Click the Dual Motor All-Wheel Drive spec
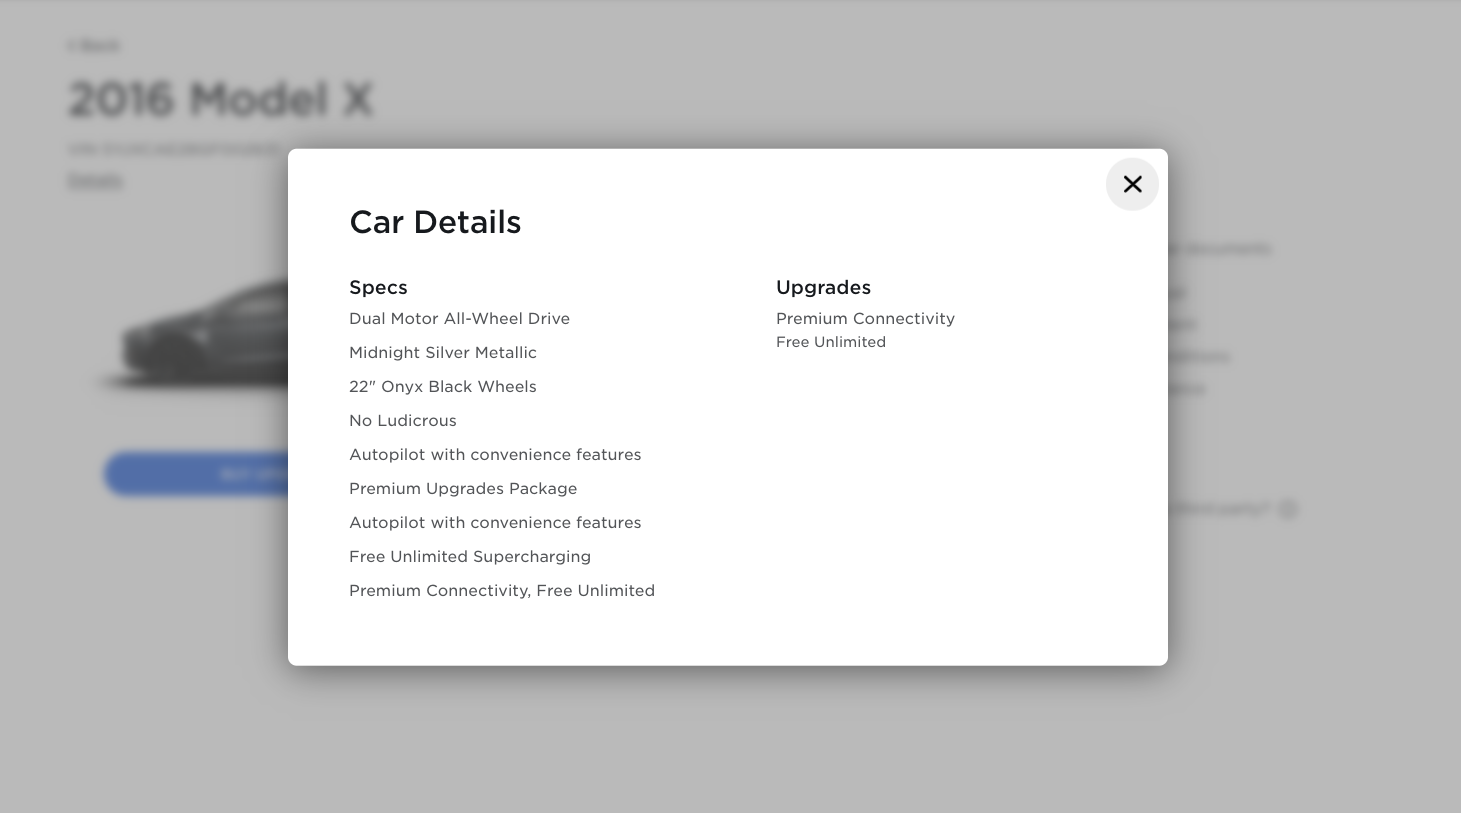Viewport: 1461px width, 813px height. (x=459, y=319)
